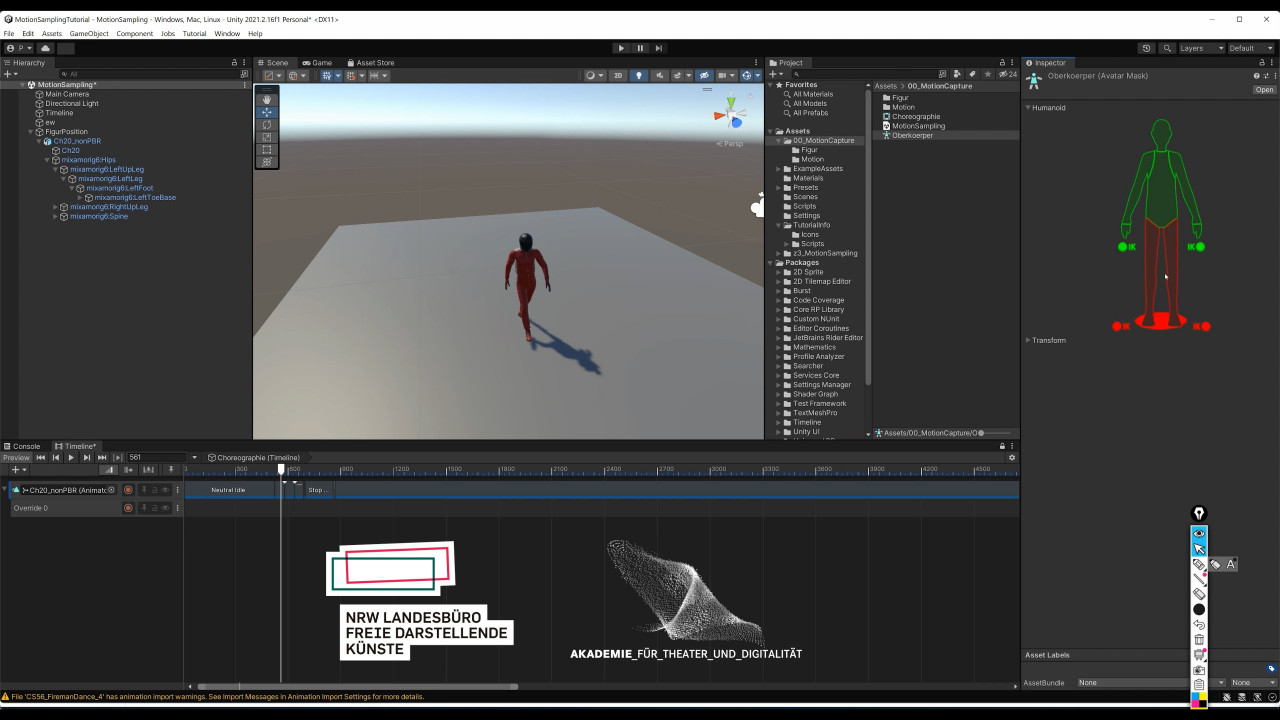Click the Open button in Inspector
This screenshot has height=720, width=1280.
click(x=1264, y=90)
